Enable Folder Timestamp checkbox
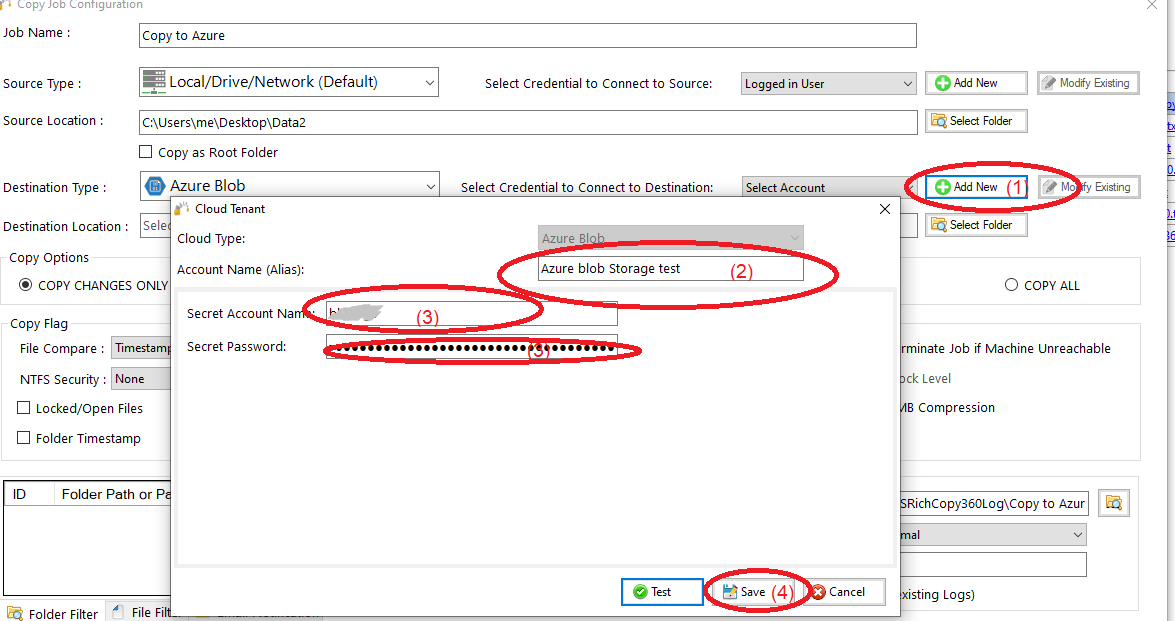 [x=23, y=437]
